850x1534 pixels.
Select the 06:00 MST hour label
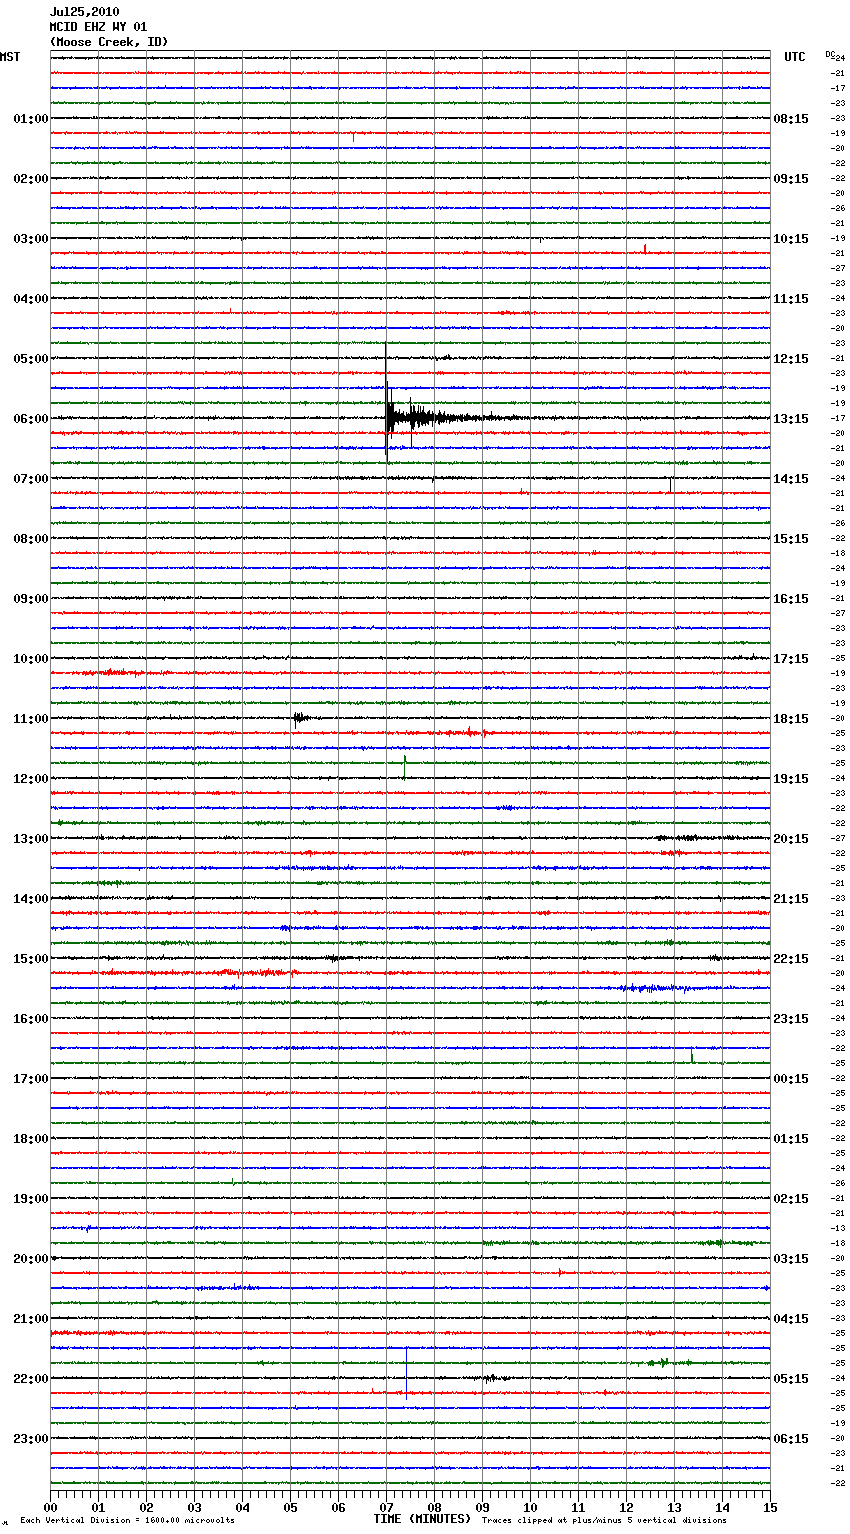pos(30,419)
